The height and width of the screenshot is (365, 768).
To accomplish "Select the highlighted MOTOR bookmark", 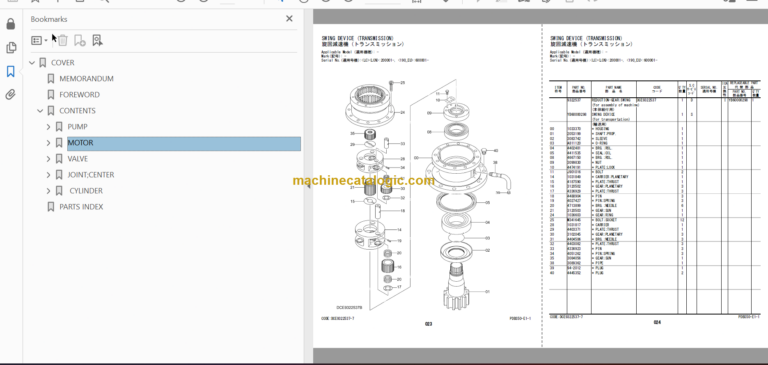I will coord(184,143).
